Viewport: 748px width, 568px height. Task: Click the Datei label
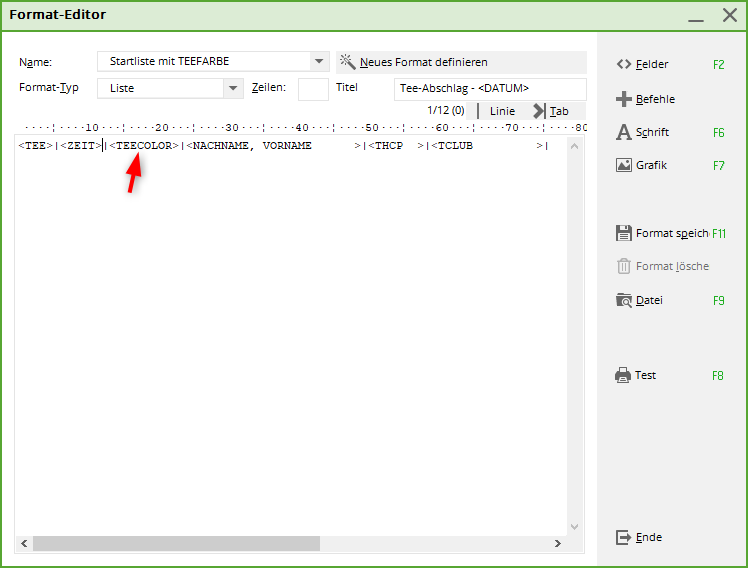click(x=649, y=300)
